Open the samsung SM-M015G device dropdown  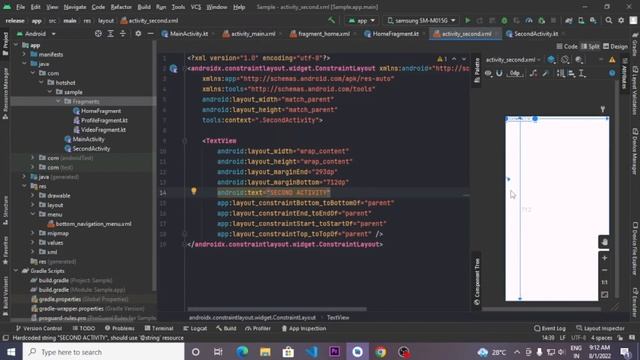(x=421, y=20)
